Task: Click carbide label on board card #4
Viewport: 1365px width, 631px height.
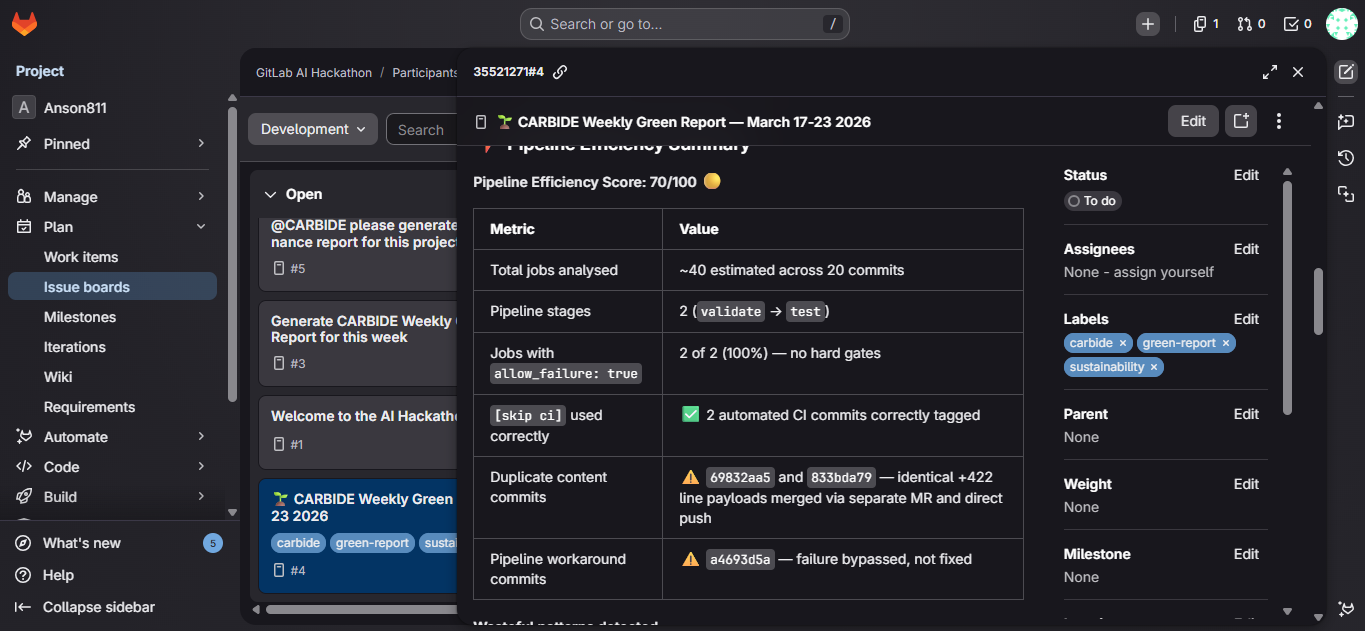Action: (298, 543)
